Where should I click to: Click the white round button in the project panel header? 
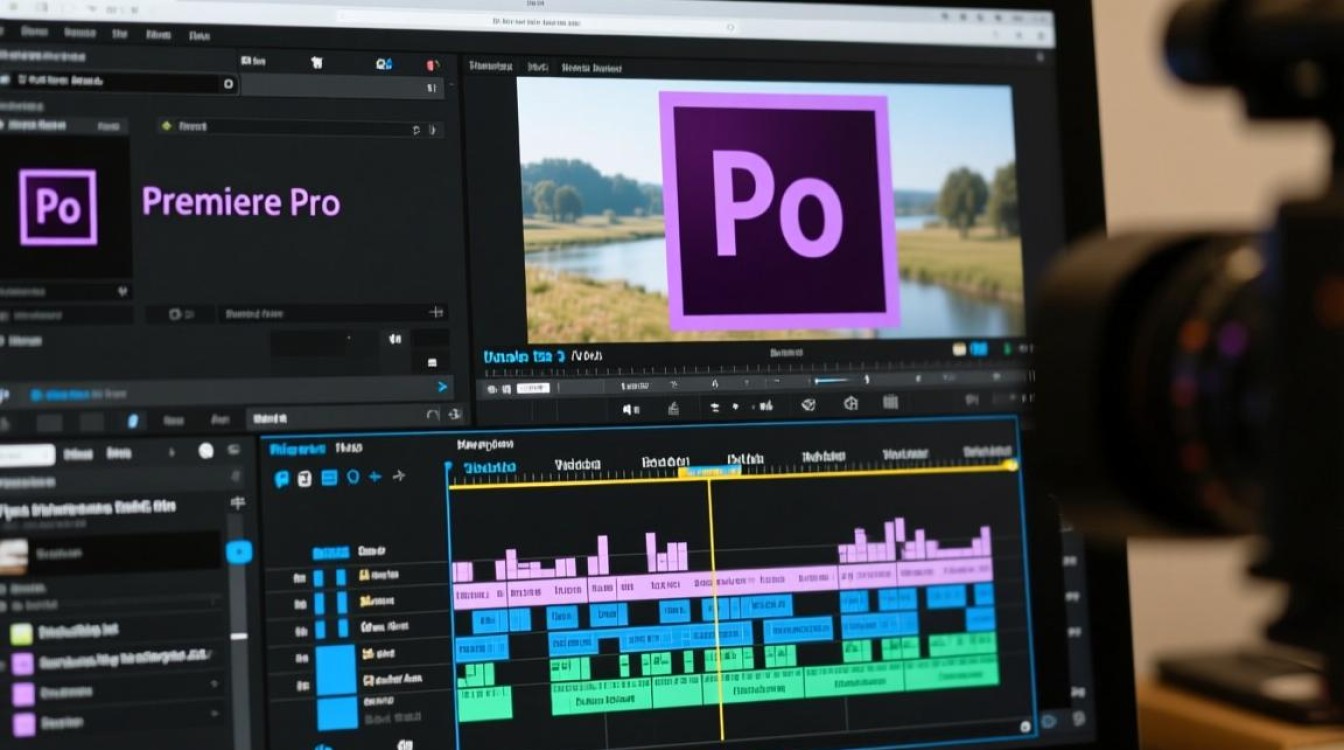point(206,451)
